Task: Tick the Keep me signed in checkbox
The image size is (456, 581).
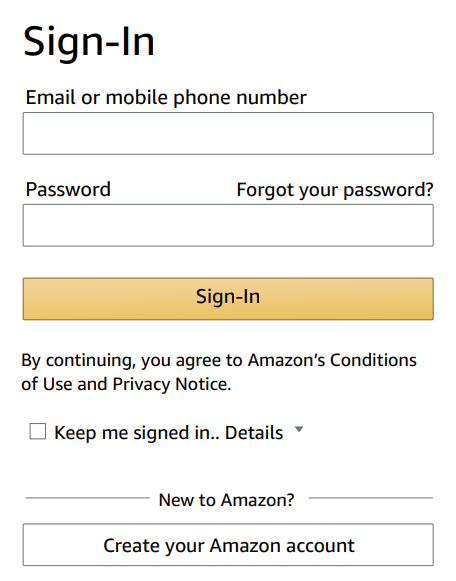Action: (x=38, y=432)
